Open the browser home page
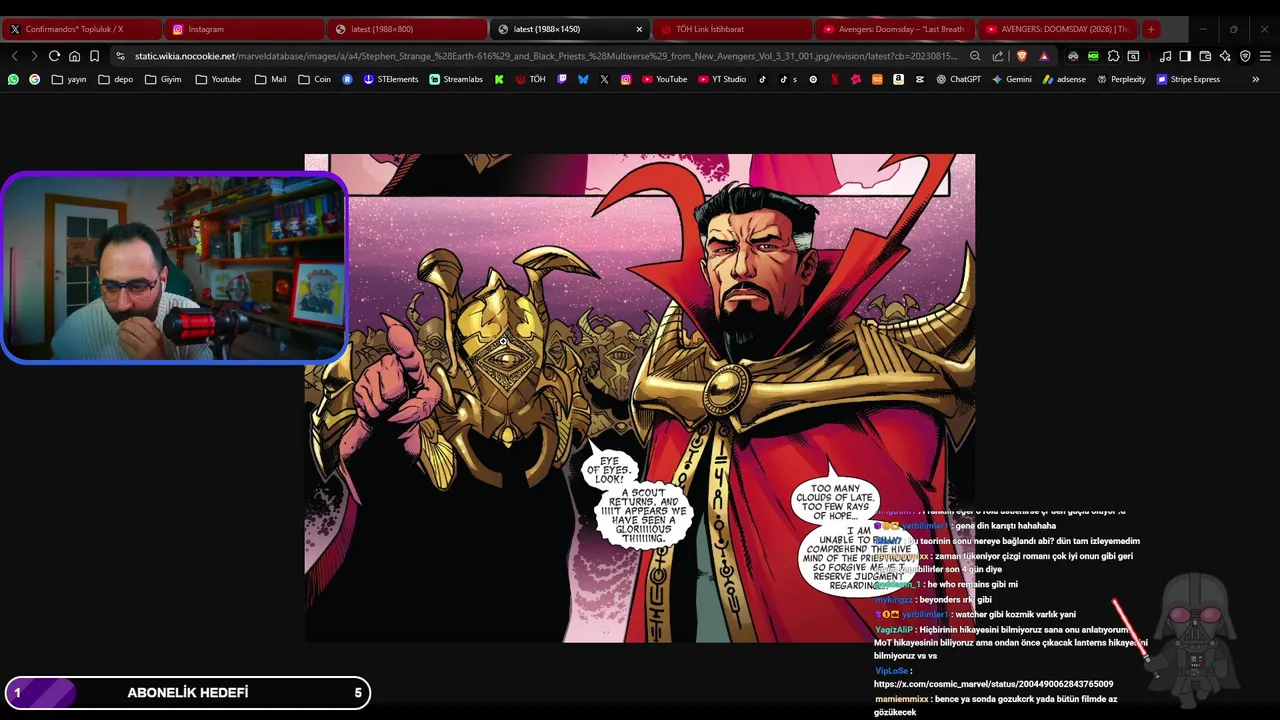This screenshot has width=1280, height=720. pos(74,56)
